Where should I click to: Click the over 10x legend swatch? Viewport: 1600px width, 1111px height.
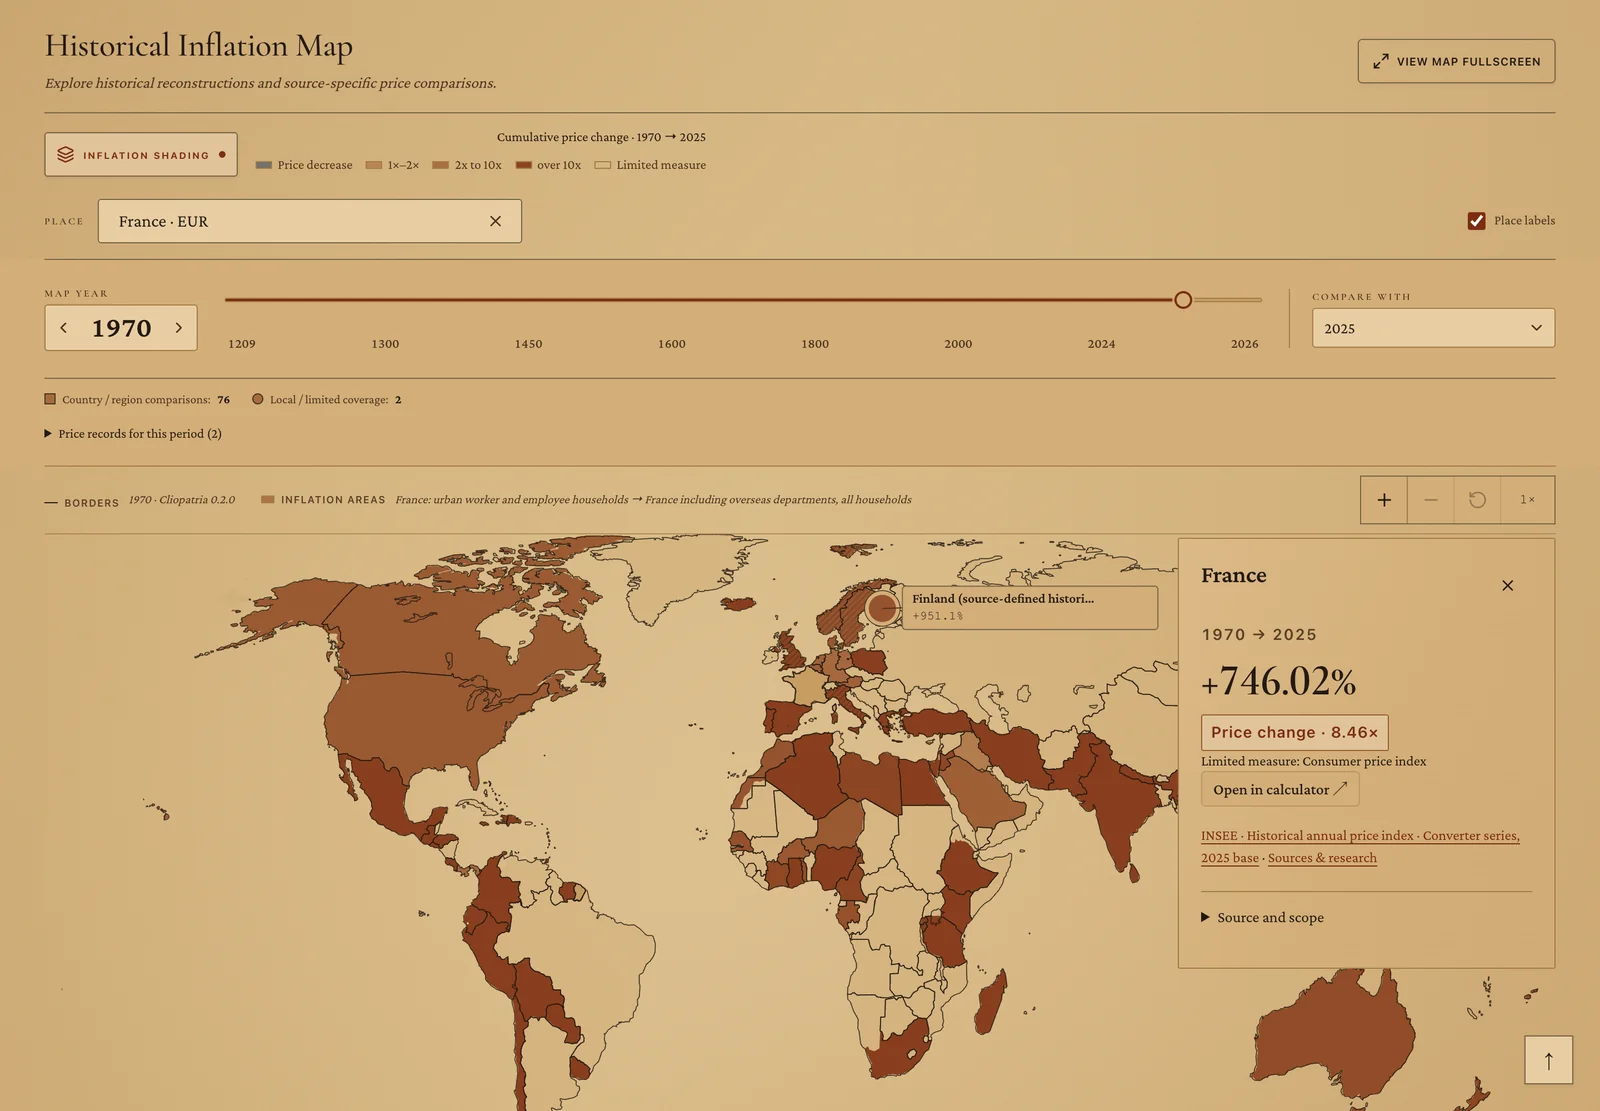point(523,166)
